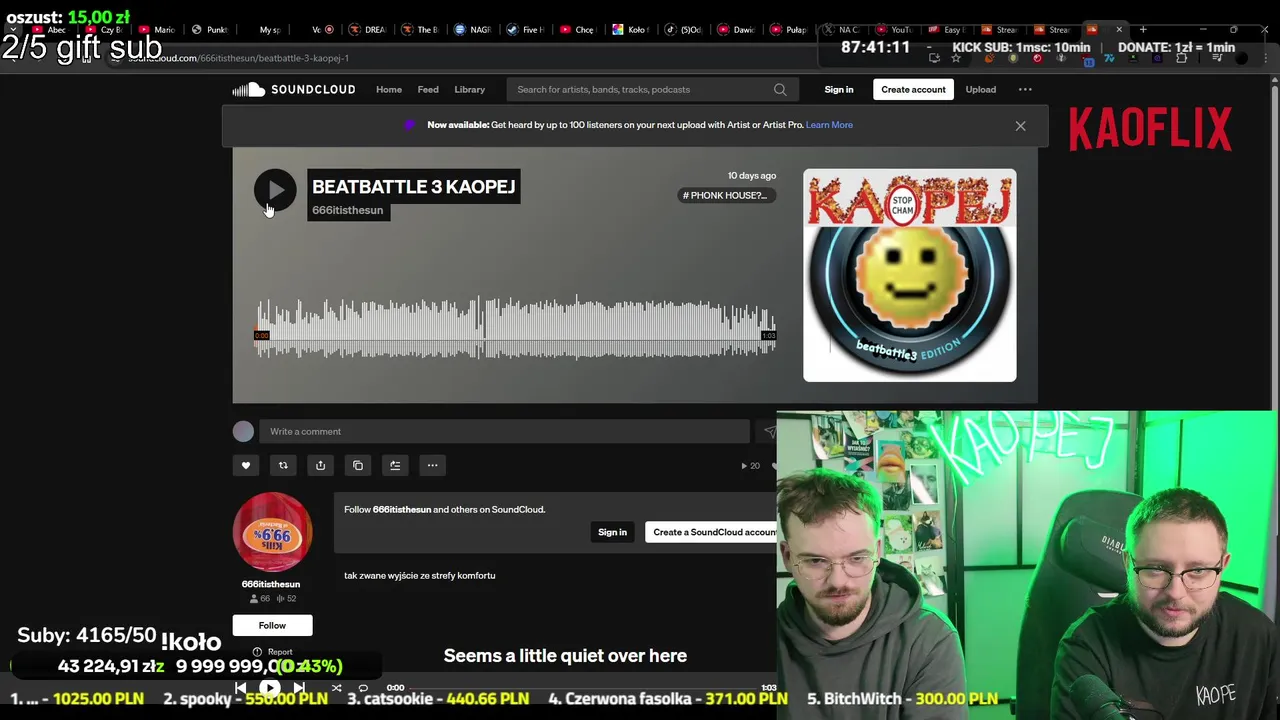This screenshot has height=720, width=1280.
Task: Click the 20 plays count
Action: pos(750,465)
